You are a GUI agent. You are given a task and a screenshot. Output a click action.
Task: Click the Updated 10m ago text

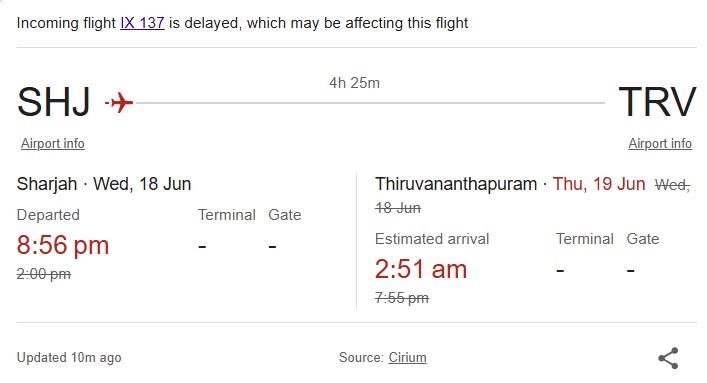tap(69, 357)
